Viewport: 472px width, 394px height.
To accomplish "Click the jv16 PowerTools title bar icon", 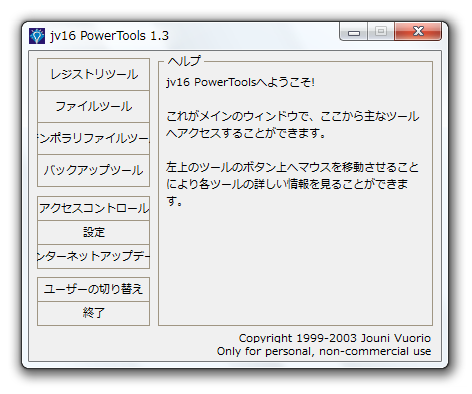I will 37,36.
